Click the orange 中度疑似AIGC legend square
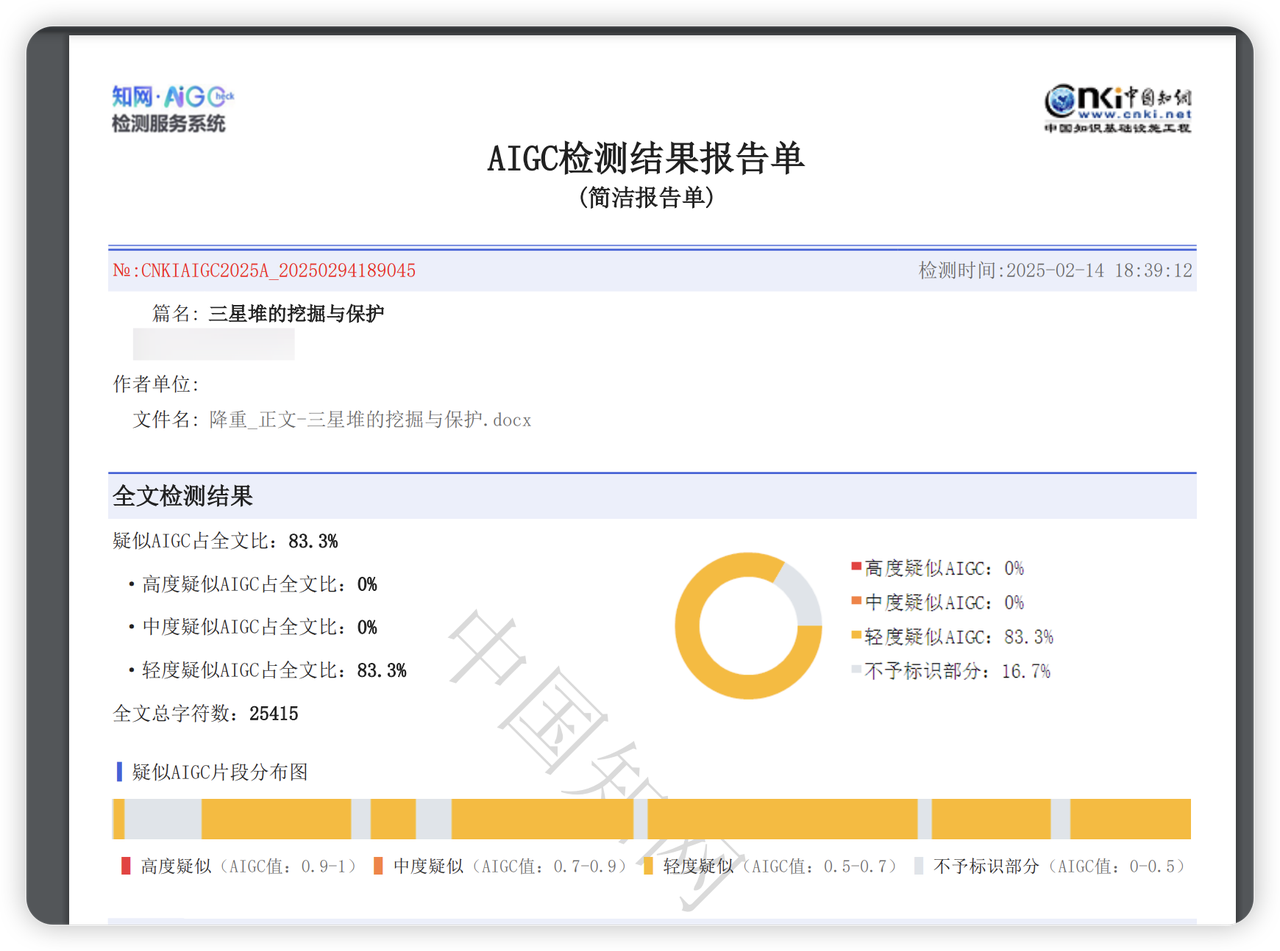 (x=855, y=602)
